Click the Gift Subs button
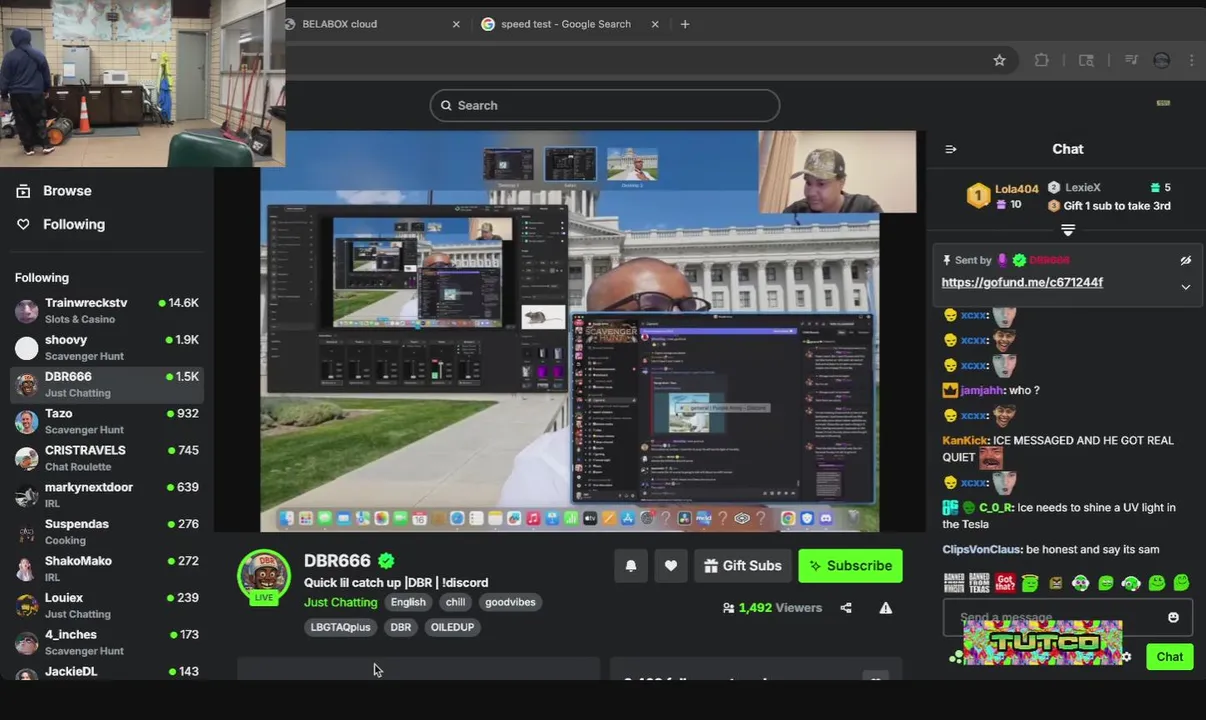 743,566
